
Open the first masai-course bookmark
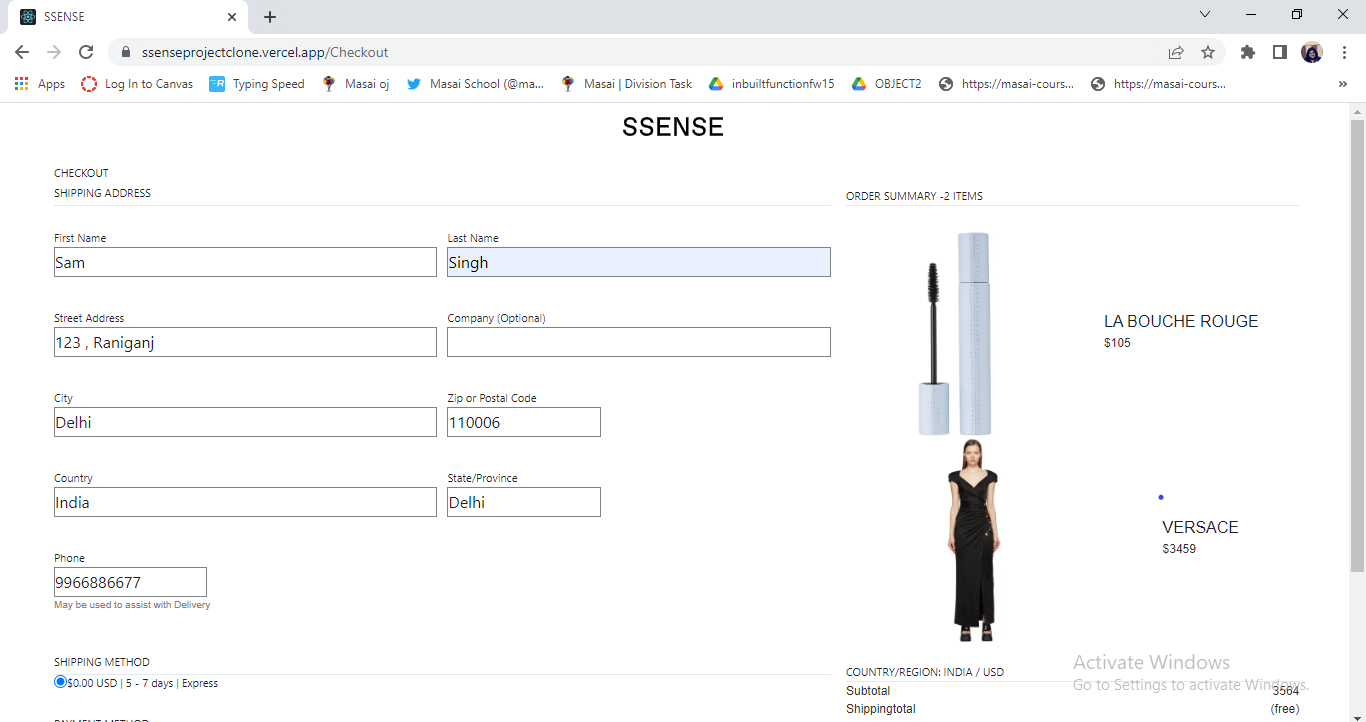[1006, 84]
